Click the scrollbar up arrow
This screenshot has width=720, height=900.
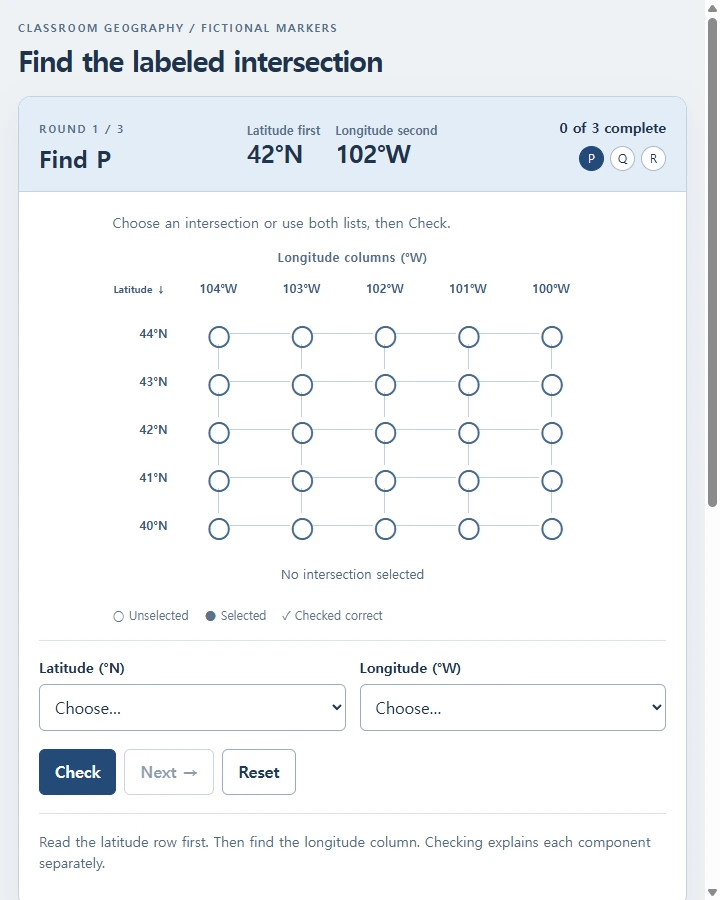click(713, 7)
